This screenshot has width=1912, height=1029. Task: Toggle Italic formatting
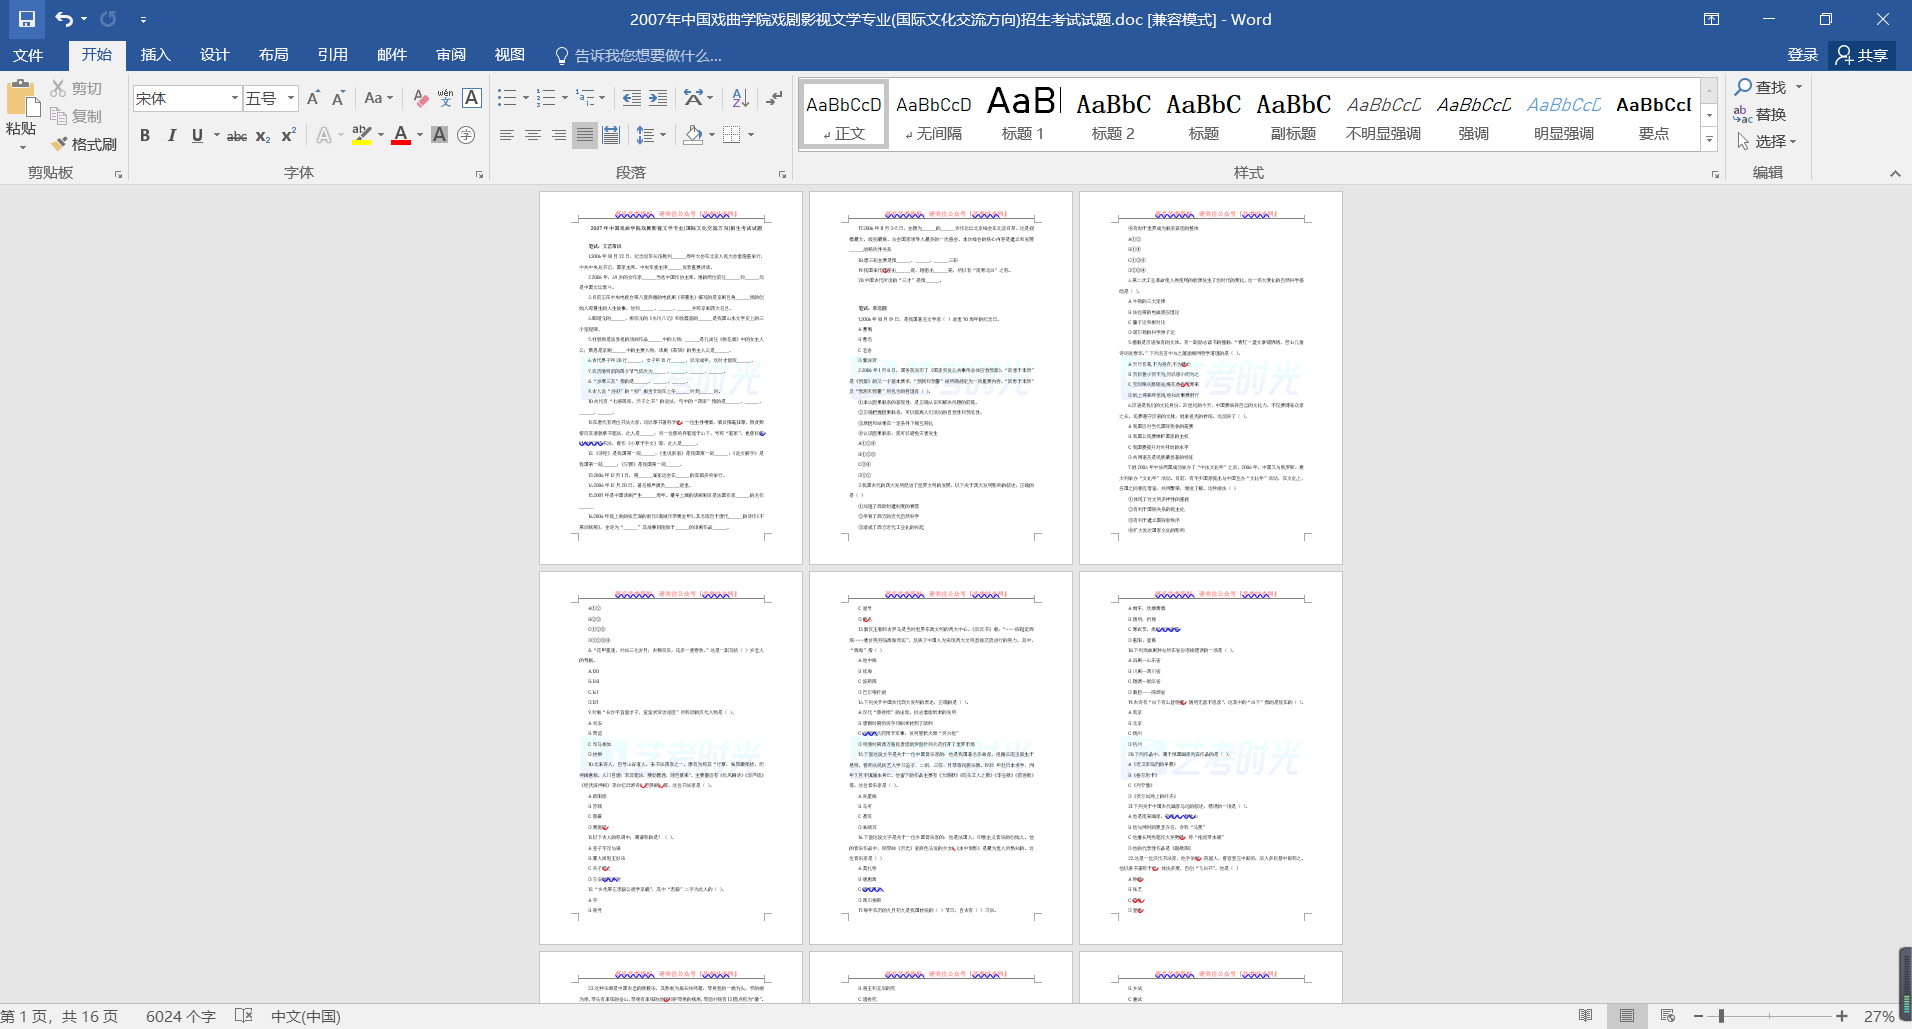point(171,135)
